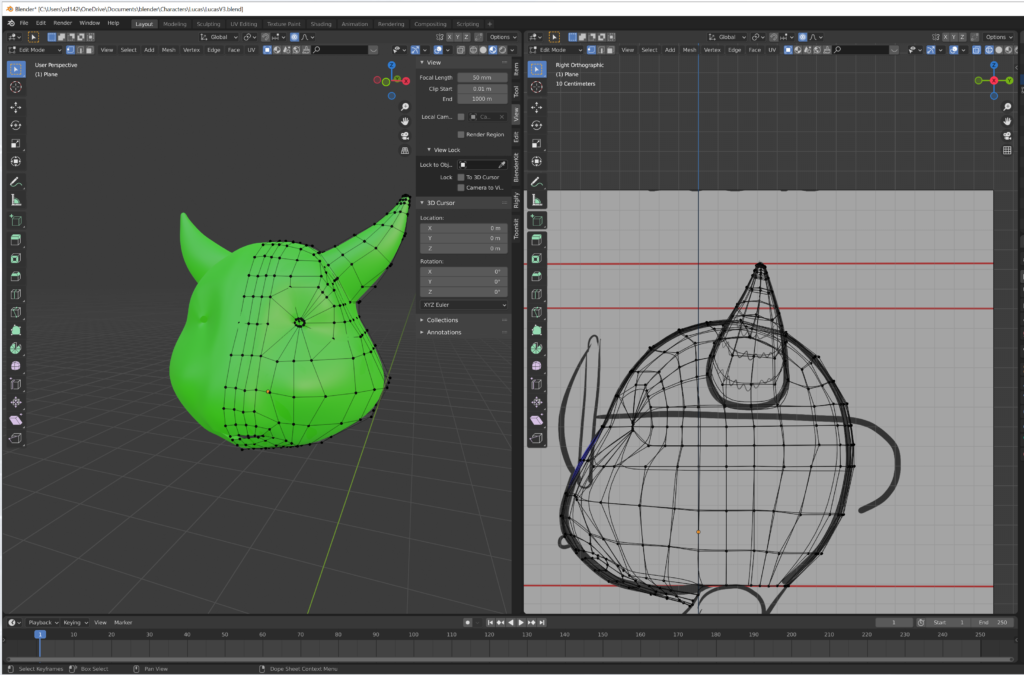Activate the Move tool in left viewport
Image resolution: width=1024 pixels, height=675 pixels.
(x=16, y=106)
